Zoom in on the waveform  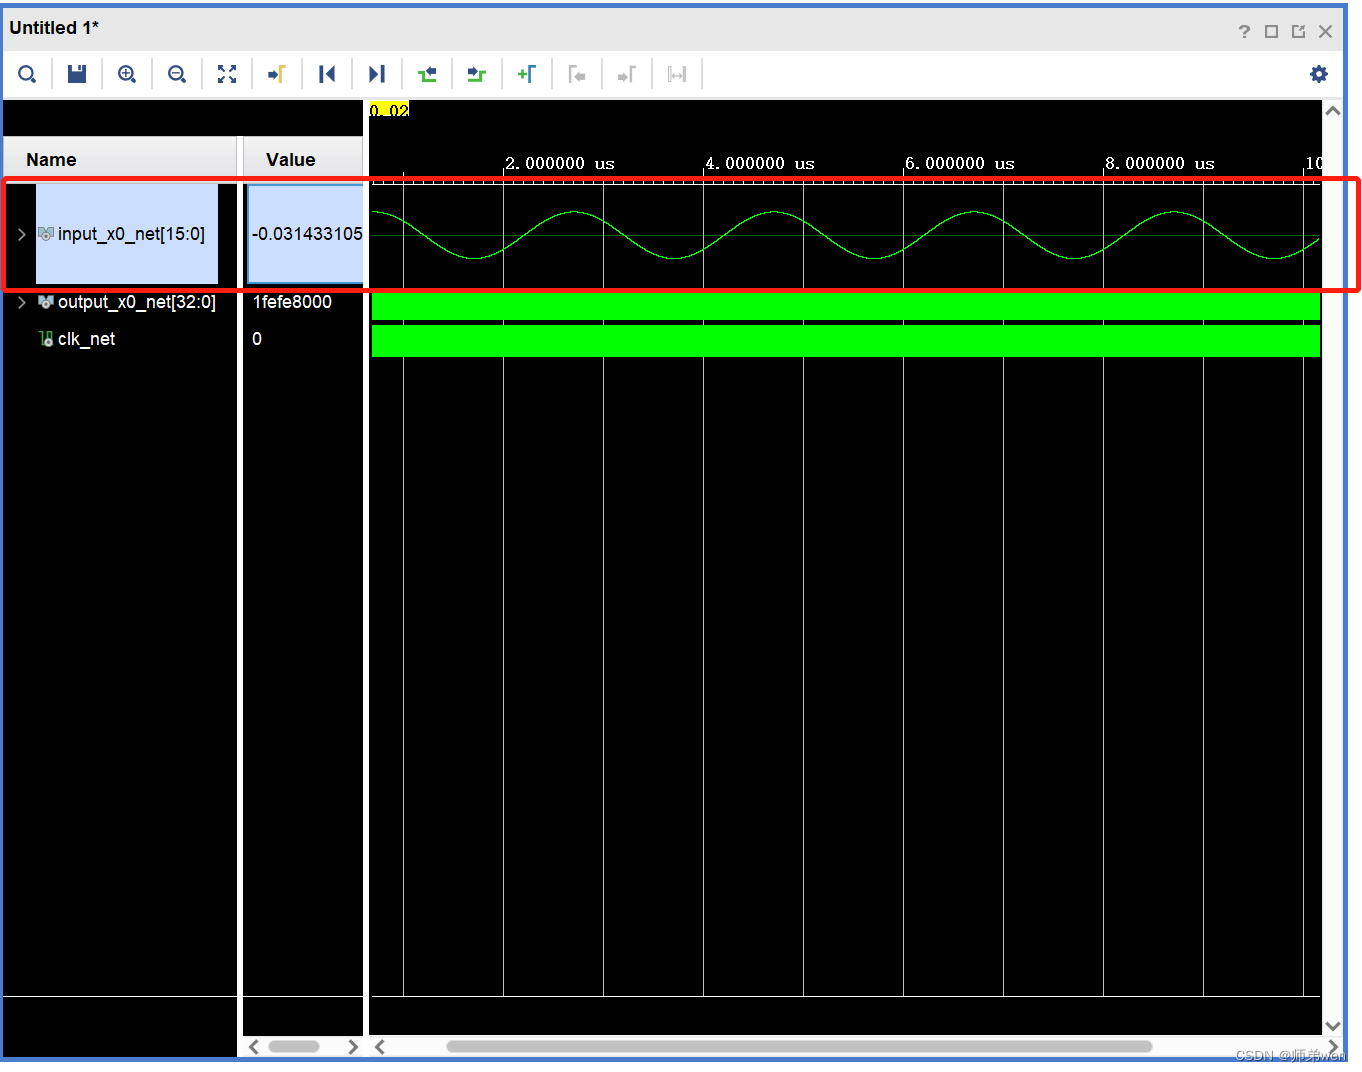click(127, 73)
